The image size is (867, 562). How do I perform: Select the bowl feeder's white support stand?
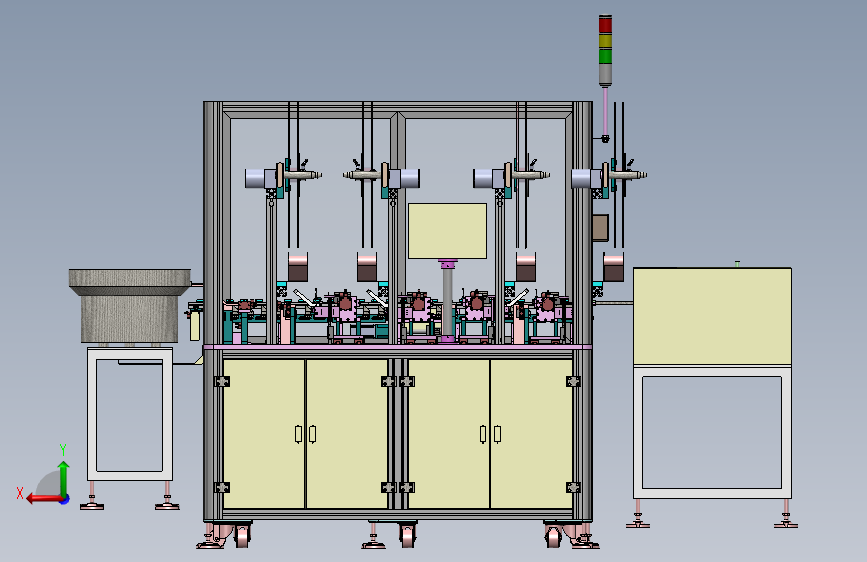(130, 414)
